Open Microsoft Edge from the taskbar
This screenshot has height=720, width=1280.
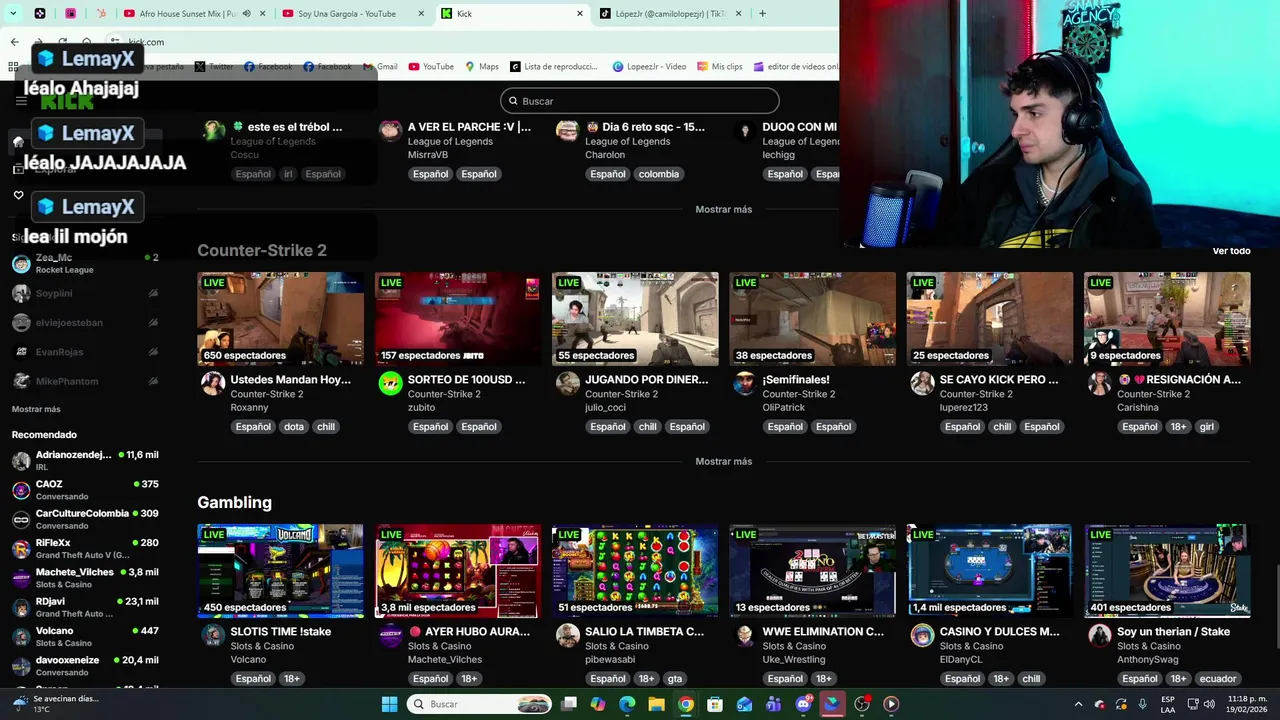coord(627,704)
